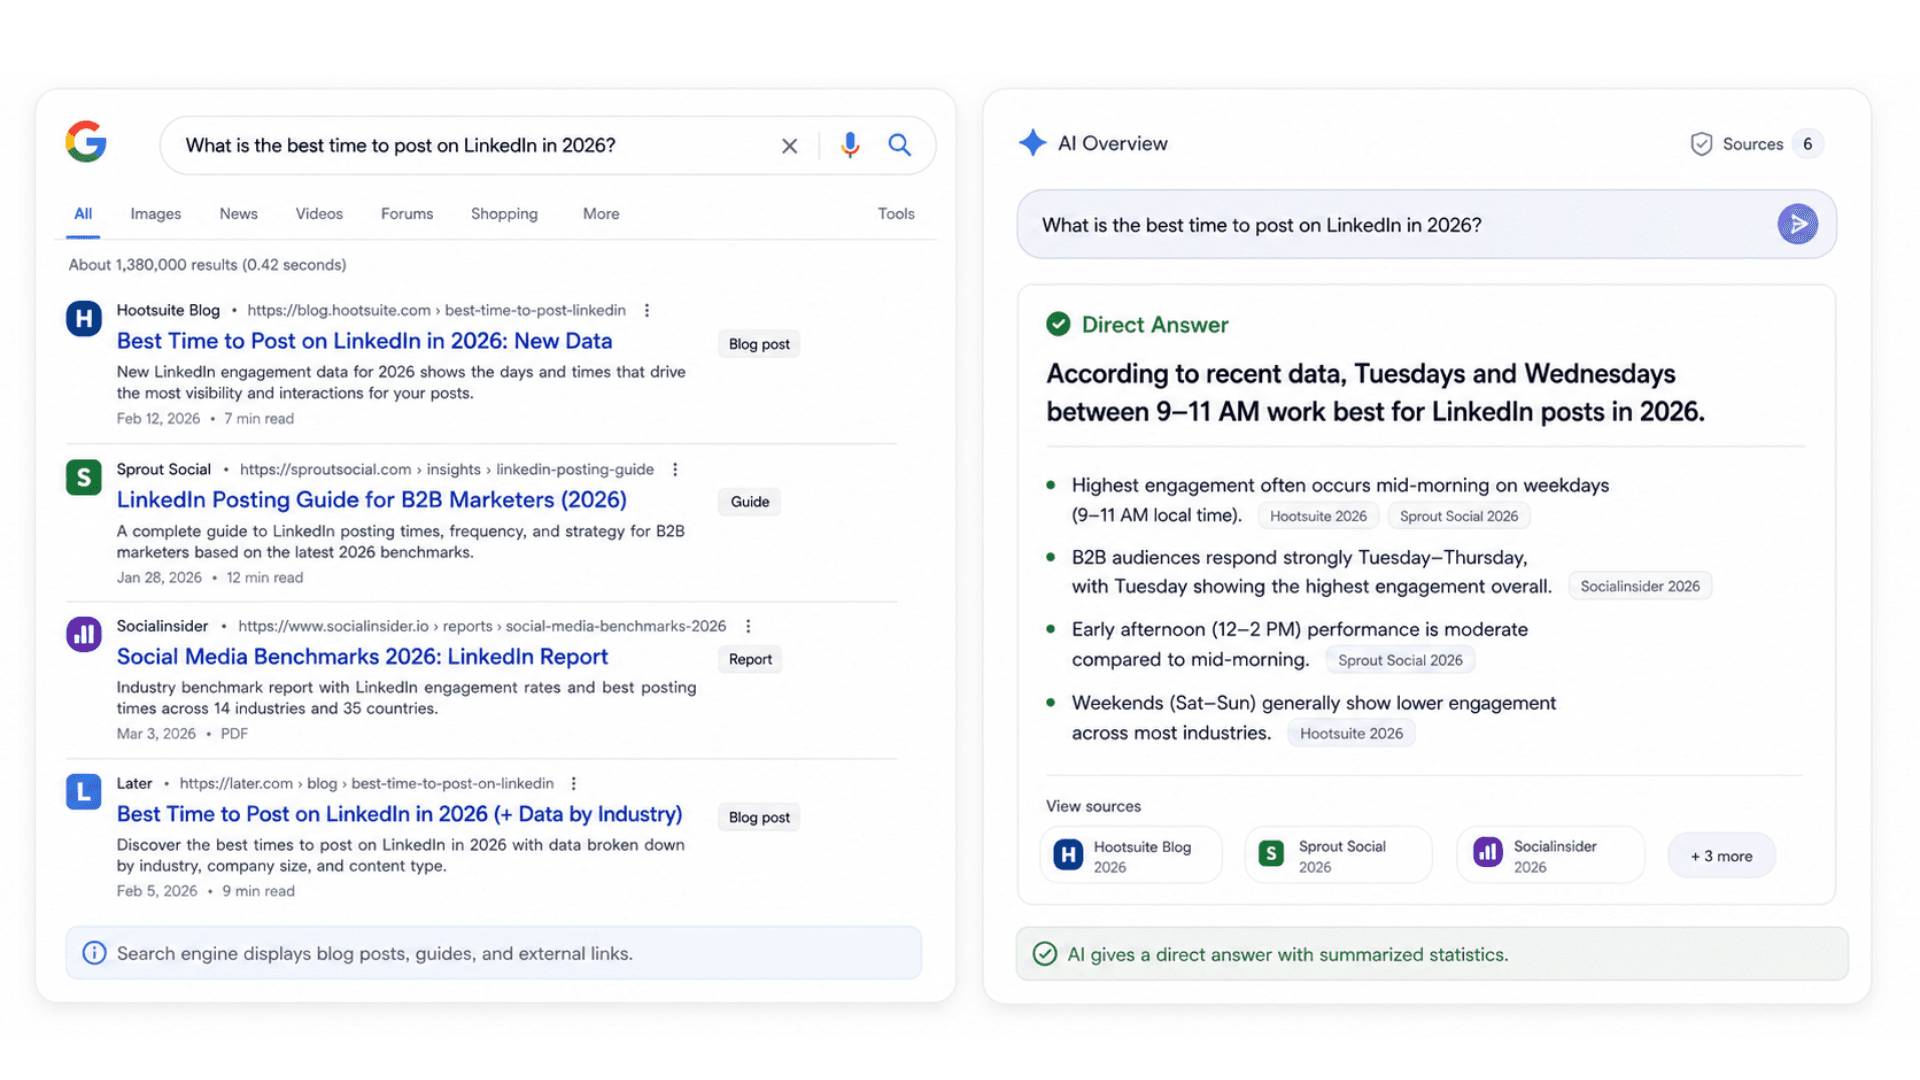Click Blog post tag on Hootsuite result
Image resolution: width=1920 pixels, height=1080 pixels.
759,344
